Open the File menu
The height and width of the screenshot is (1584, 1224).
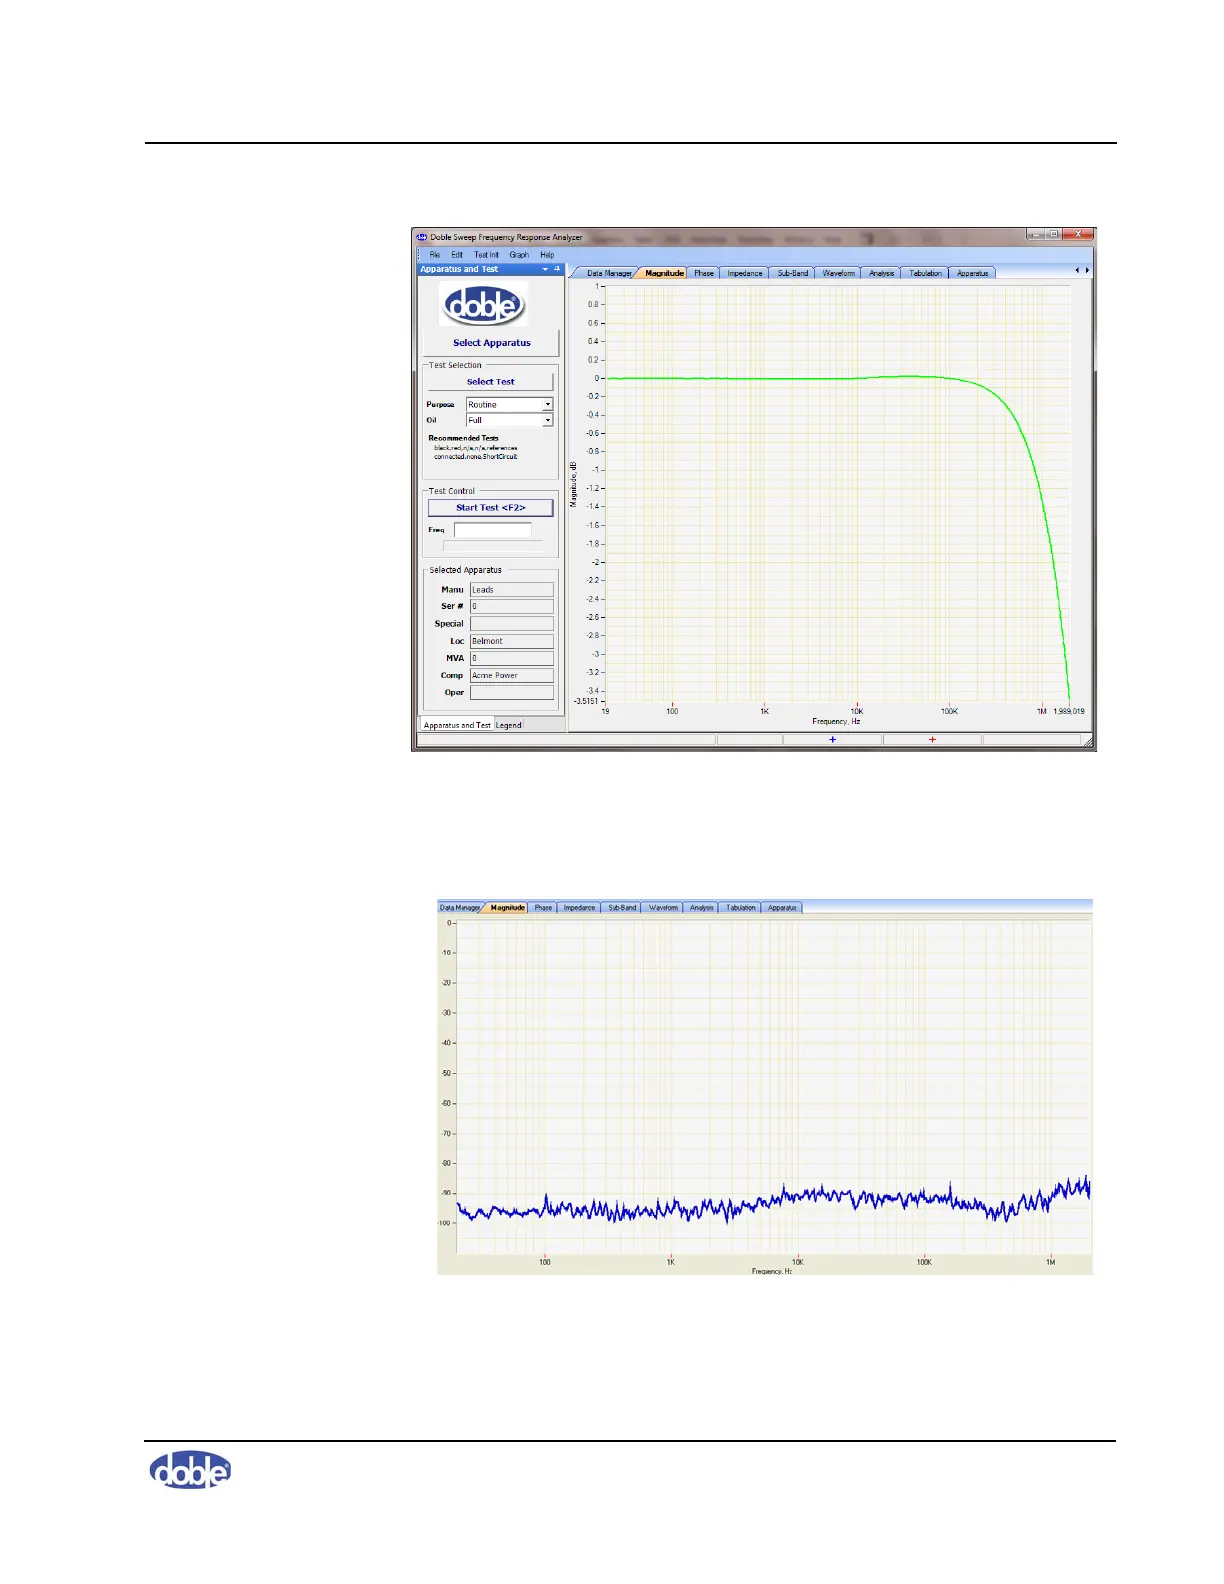(x=434, y=255)
